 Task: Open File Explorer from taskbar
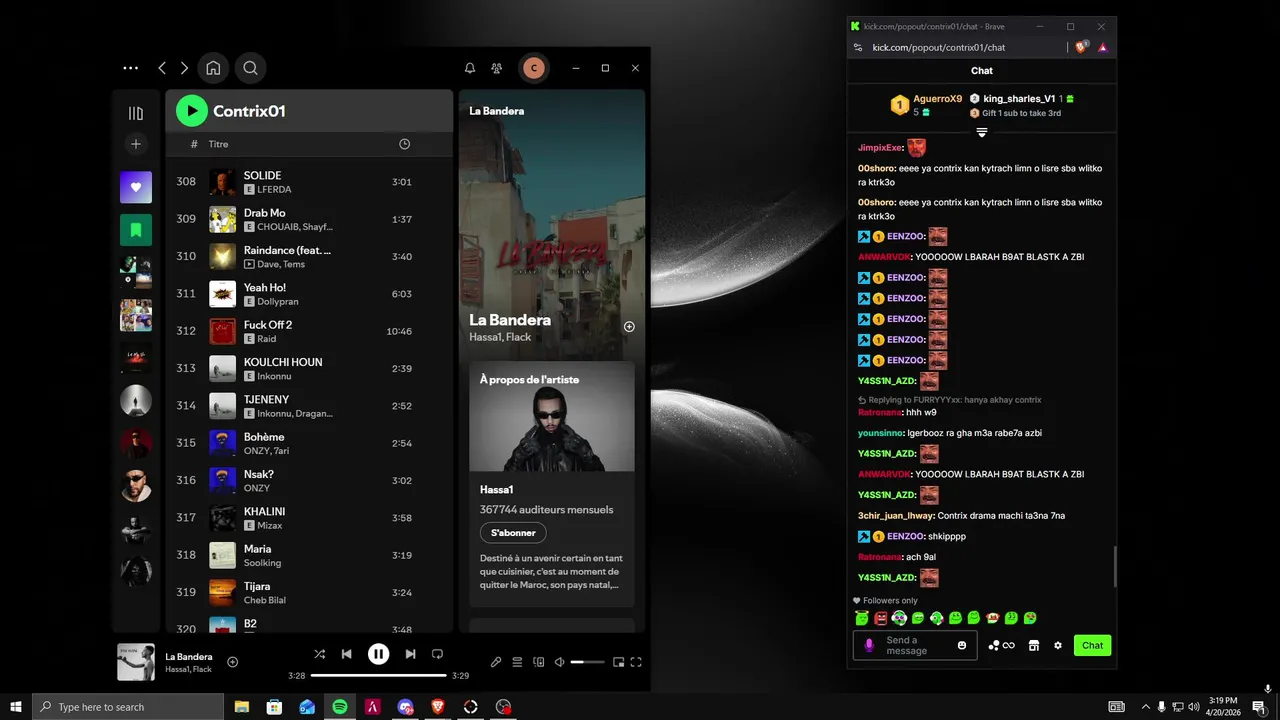[242, 707]
